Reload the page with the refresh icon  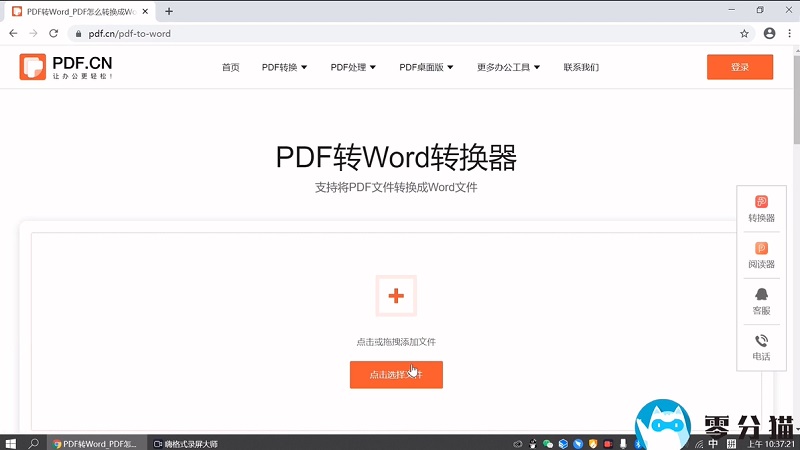pos(53,33)
